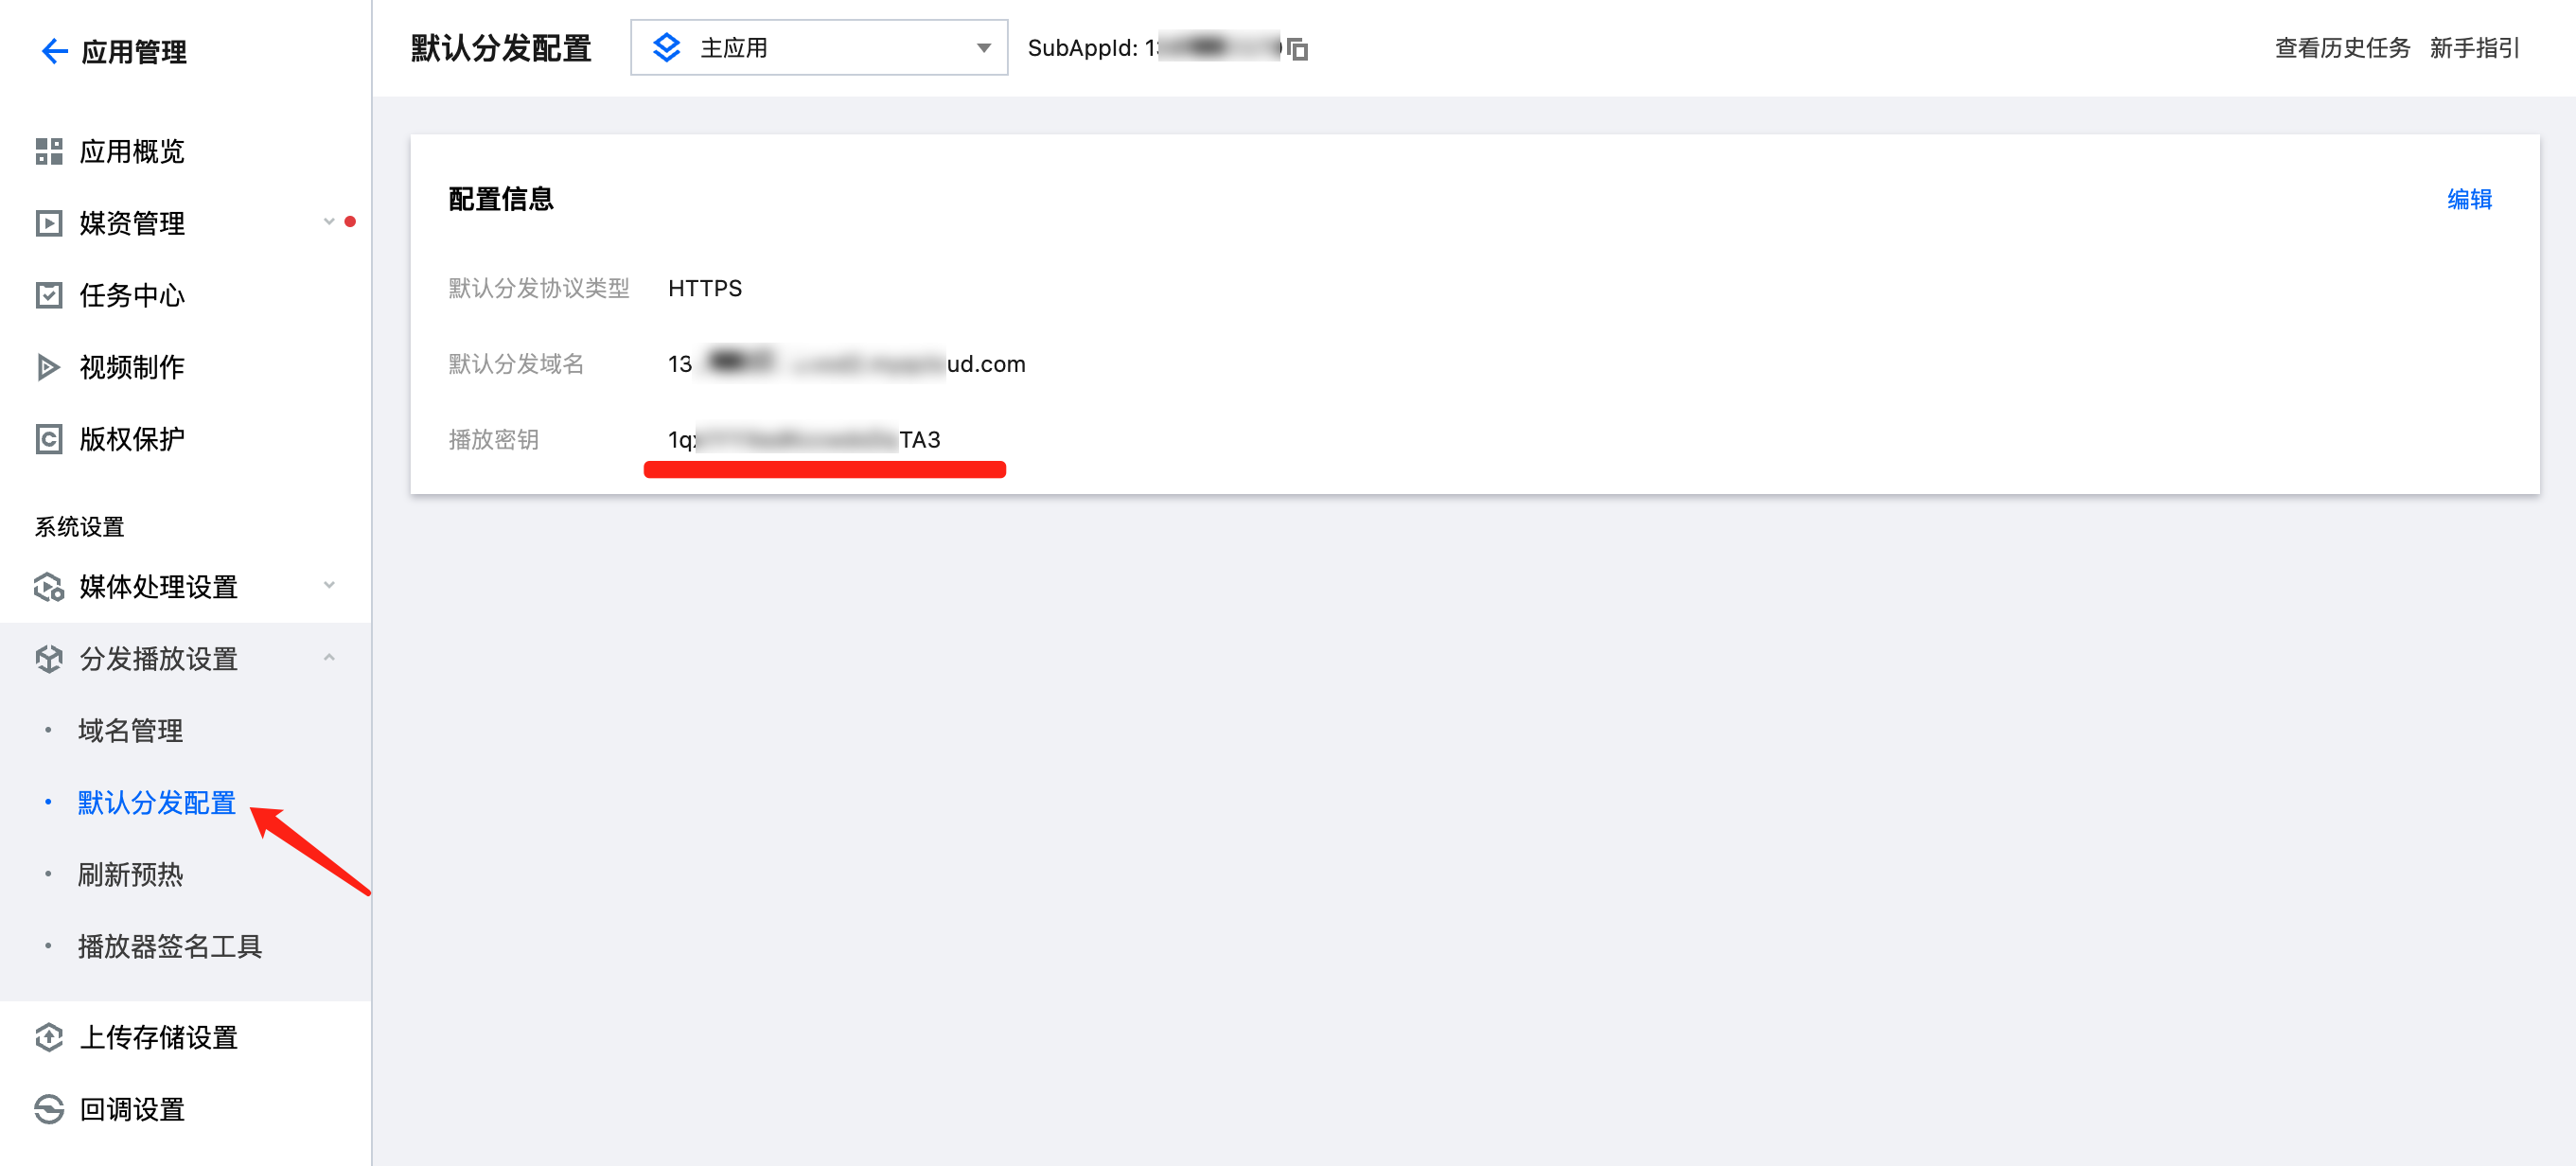The height and width of the screenshot is (1166, 2576).
Task: Open the 播放器签名工具 menu item
Action: (170, 946)
